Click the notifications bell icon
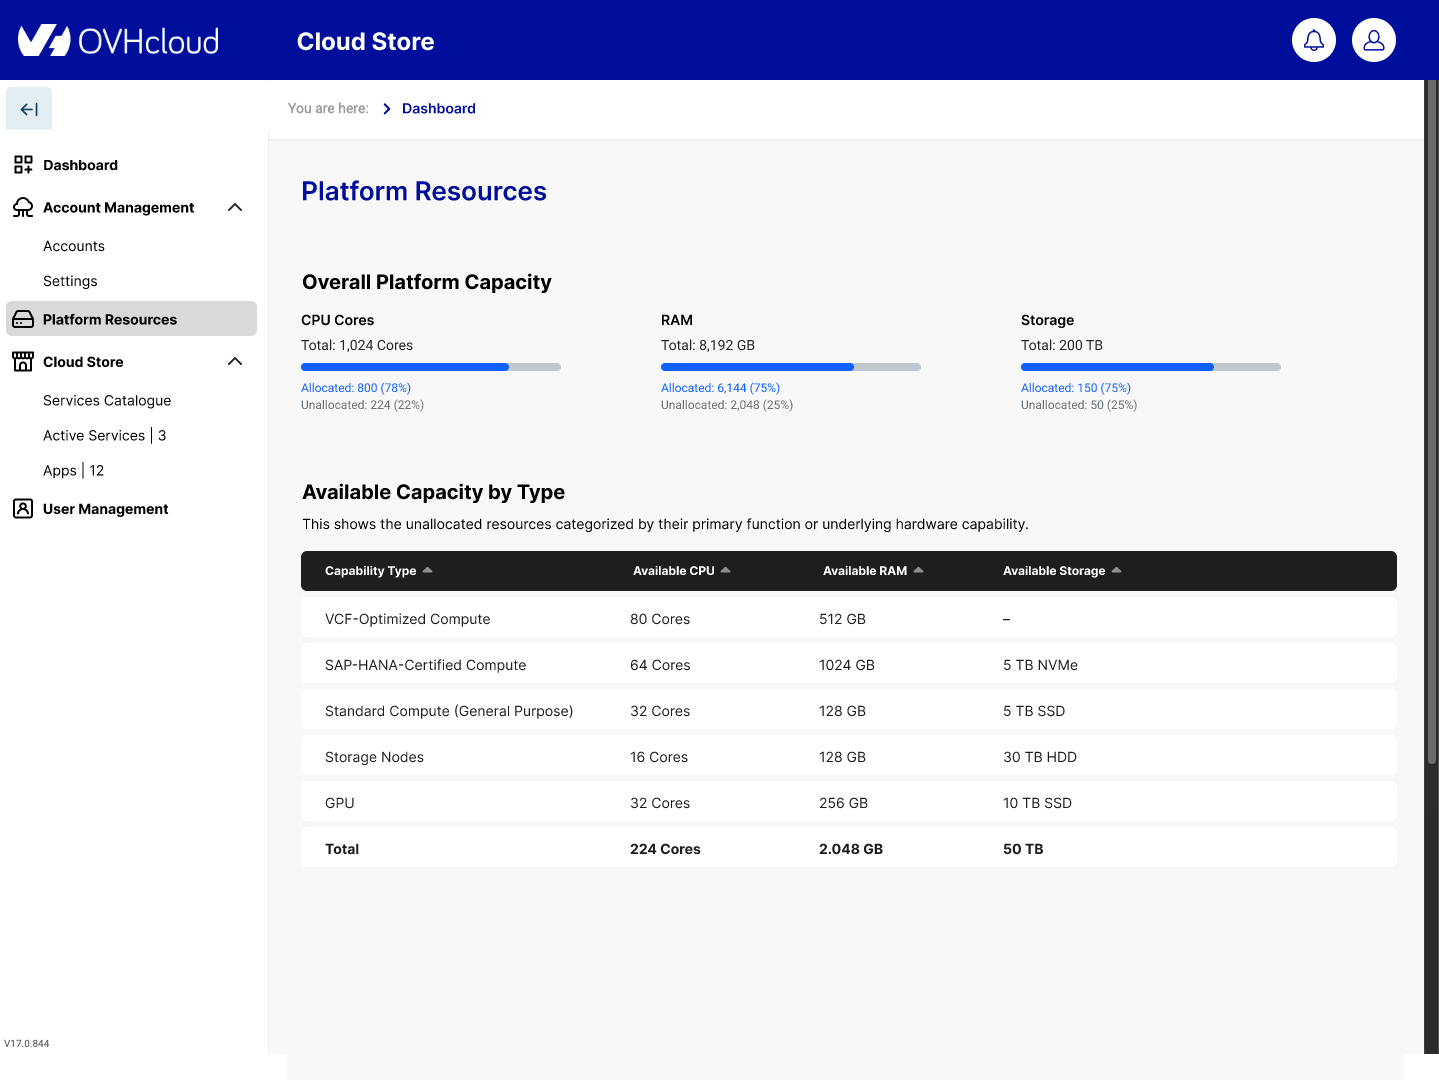 (x=1314, y=41)
